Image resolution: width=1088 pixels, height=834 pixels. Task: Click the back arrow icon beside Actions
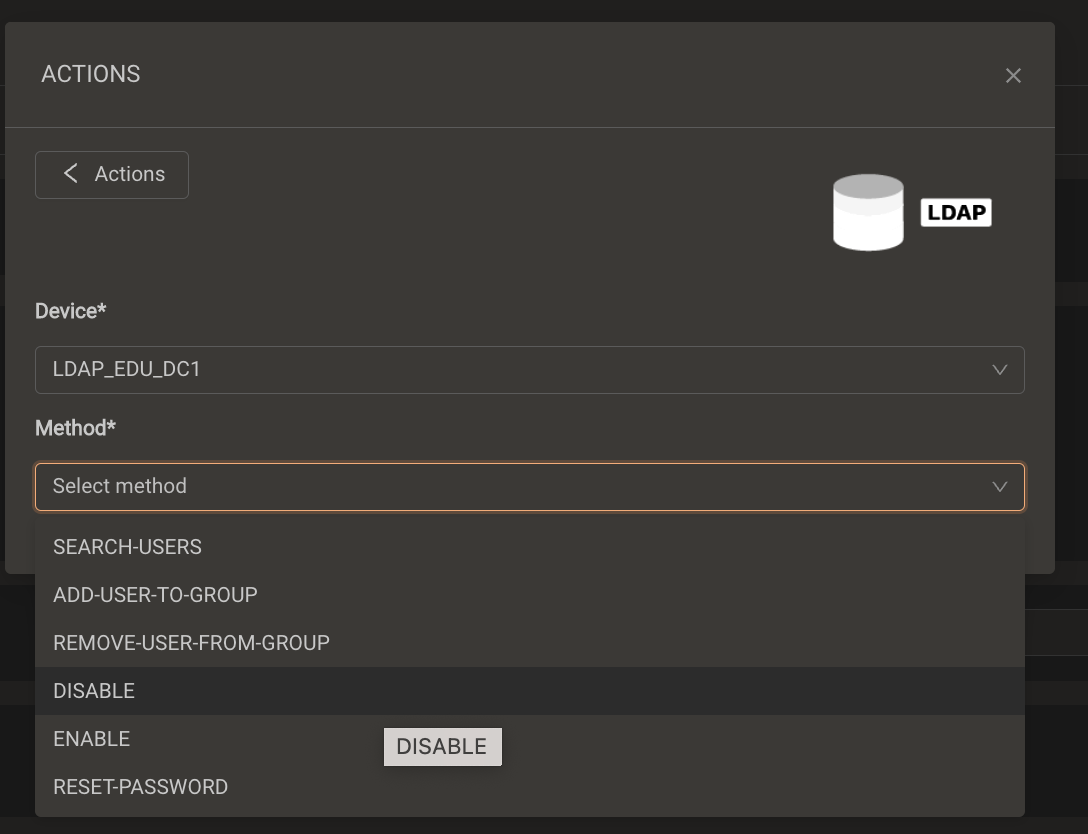click(x=70, y=173)
